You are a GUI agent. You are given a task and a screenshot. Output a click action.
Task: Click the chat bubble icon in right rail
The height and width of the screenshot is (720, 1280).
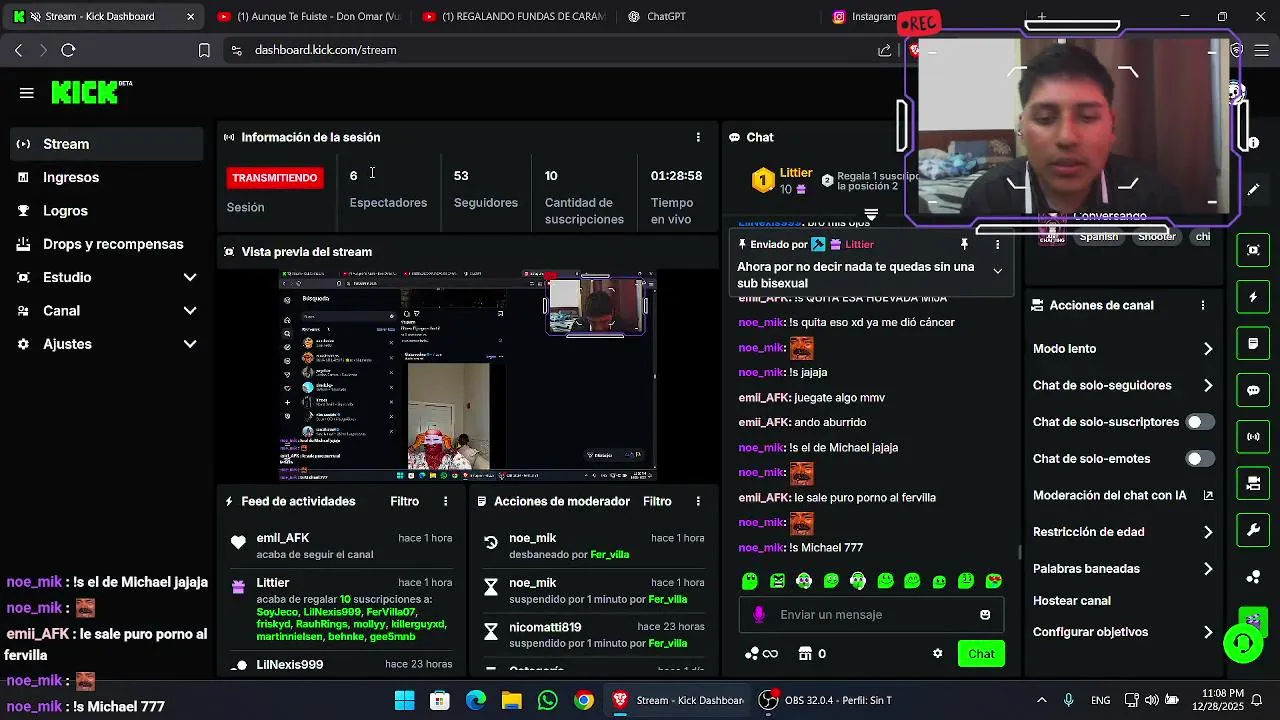1253,390
